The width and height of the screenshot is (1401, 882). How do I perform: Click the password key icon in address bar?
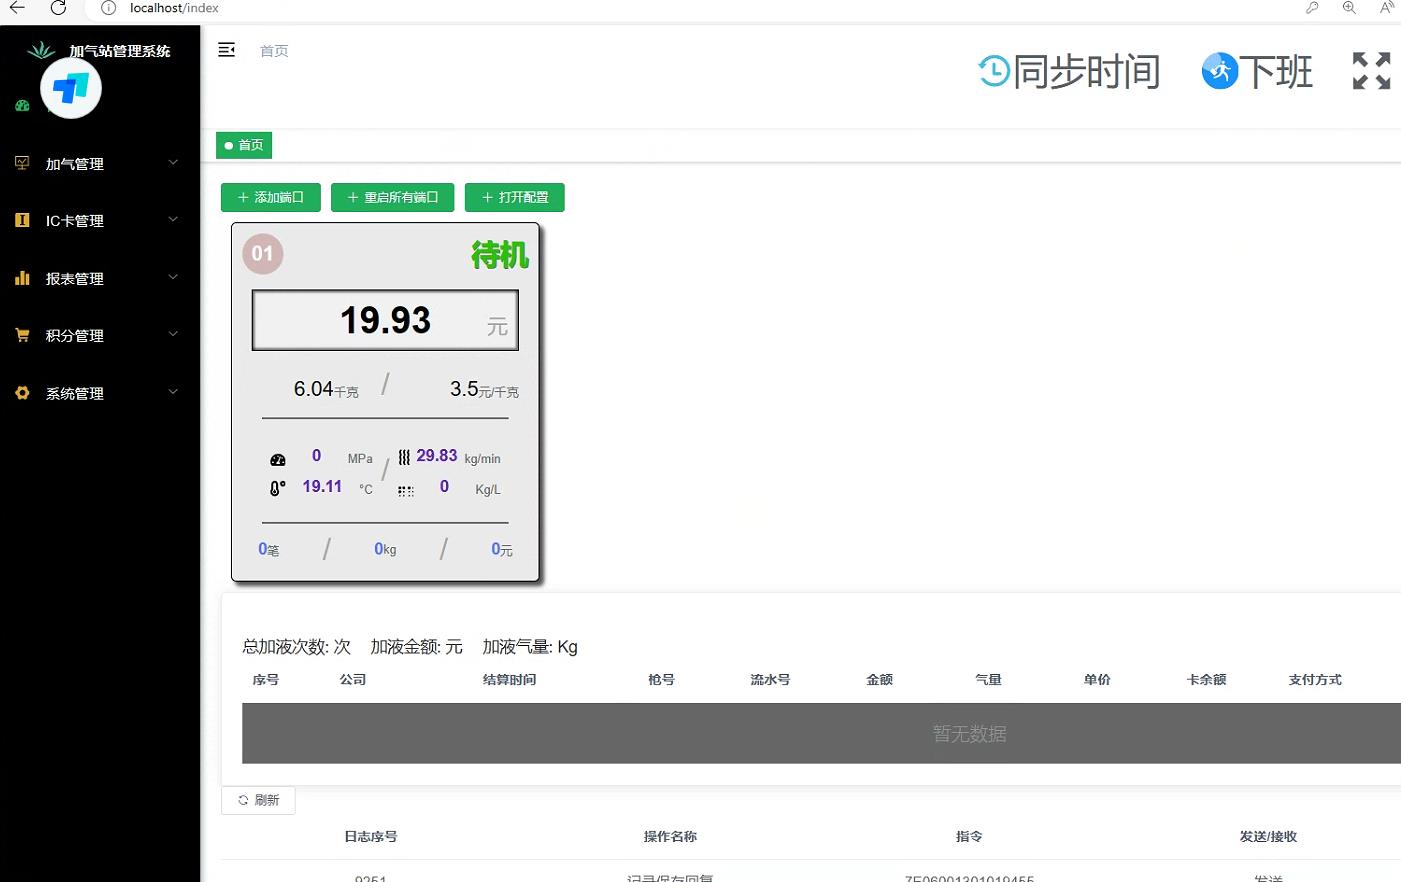click(x=1312, y=8)
